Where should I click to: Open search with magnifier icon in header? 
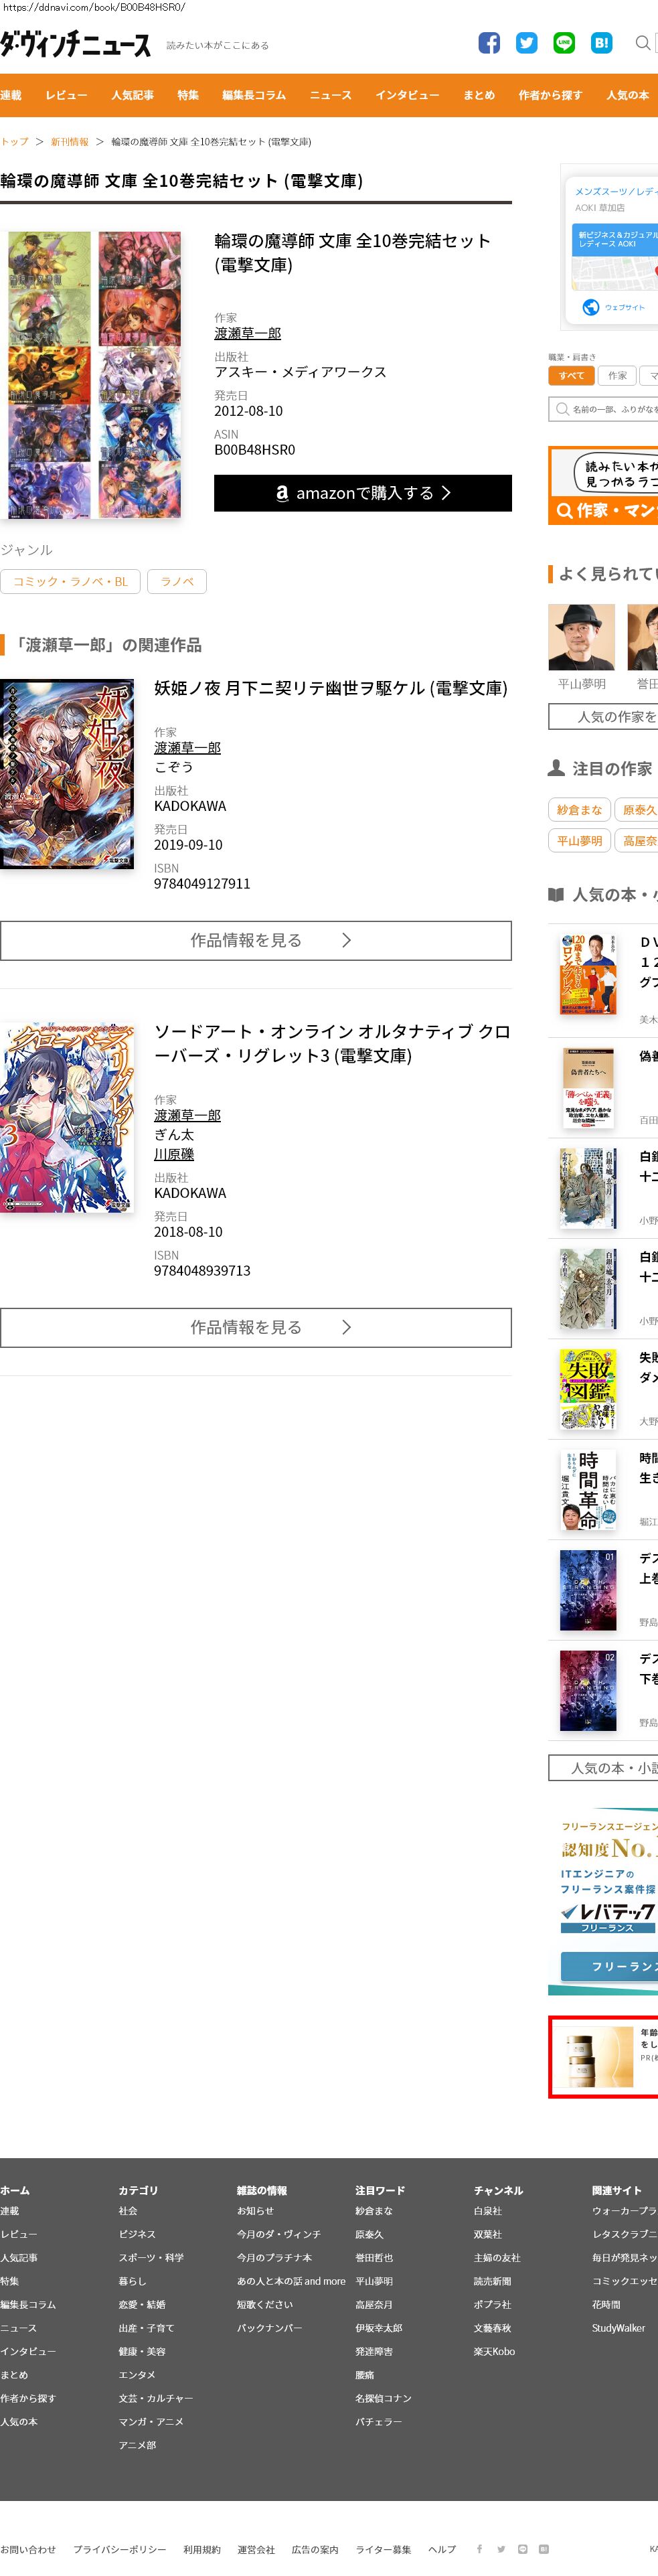(643, 43)
